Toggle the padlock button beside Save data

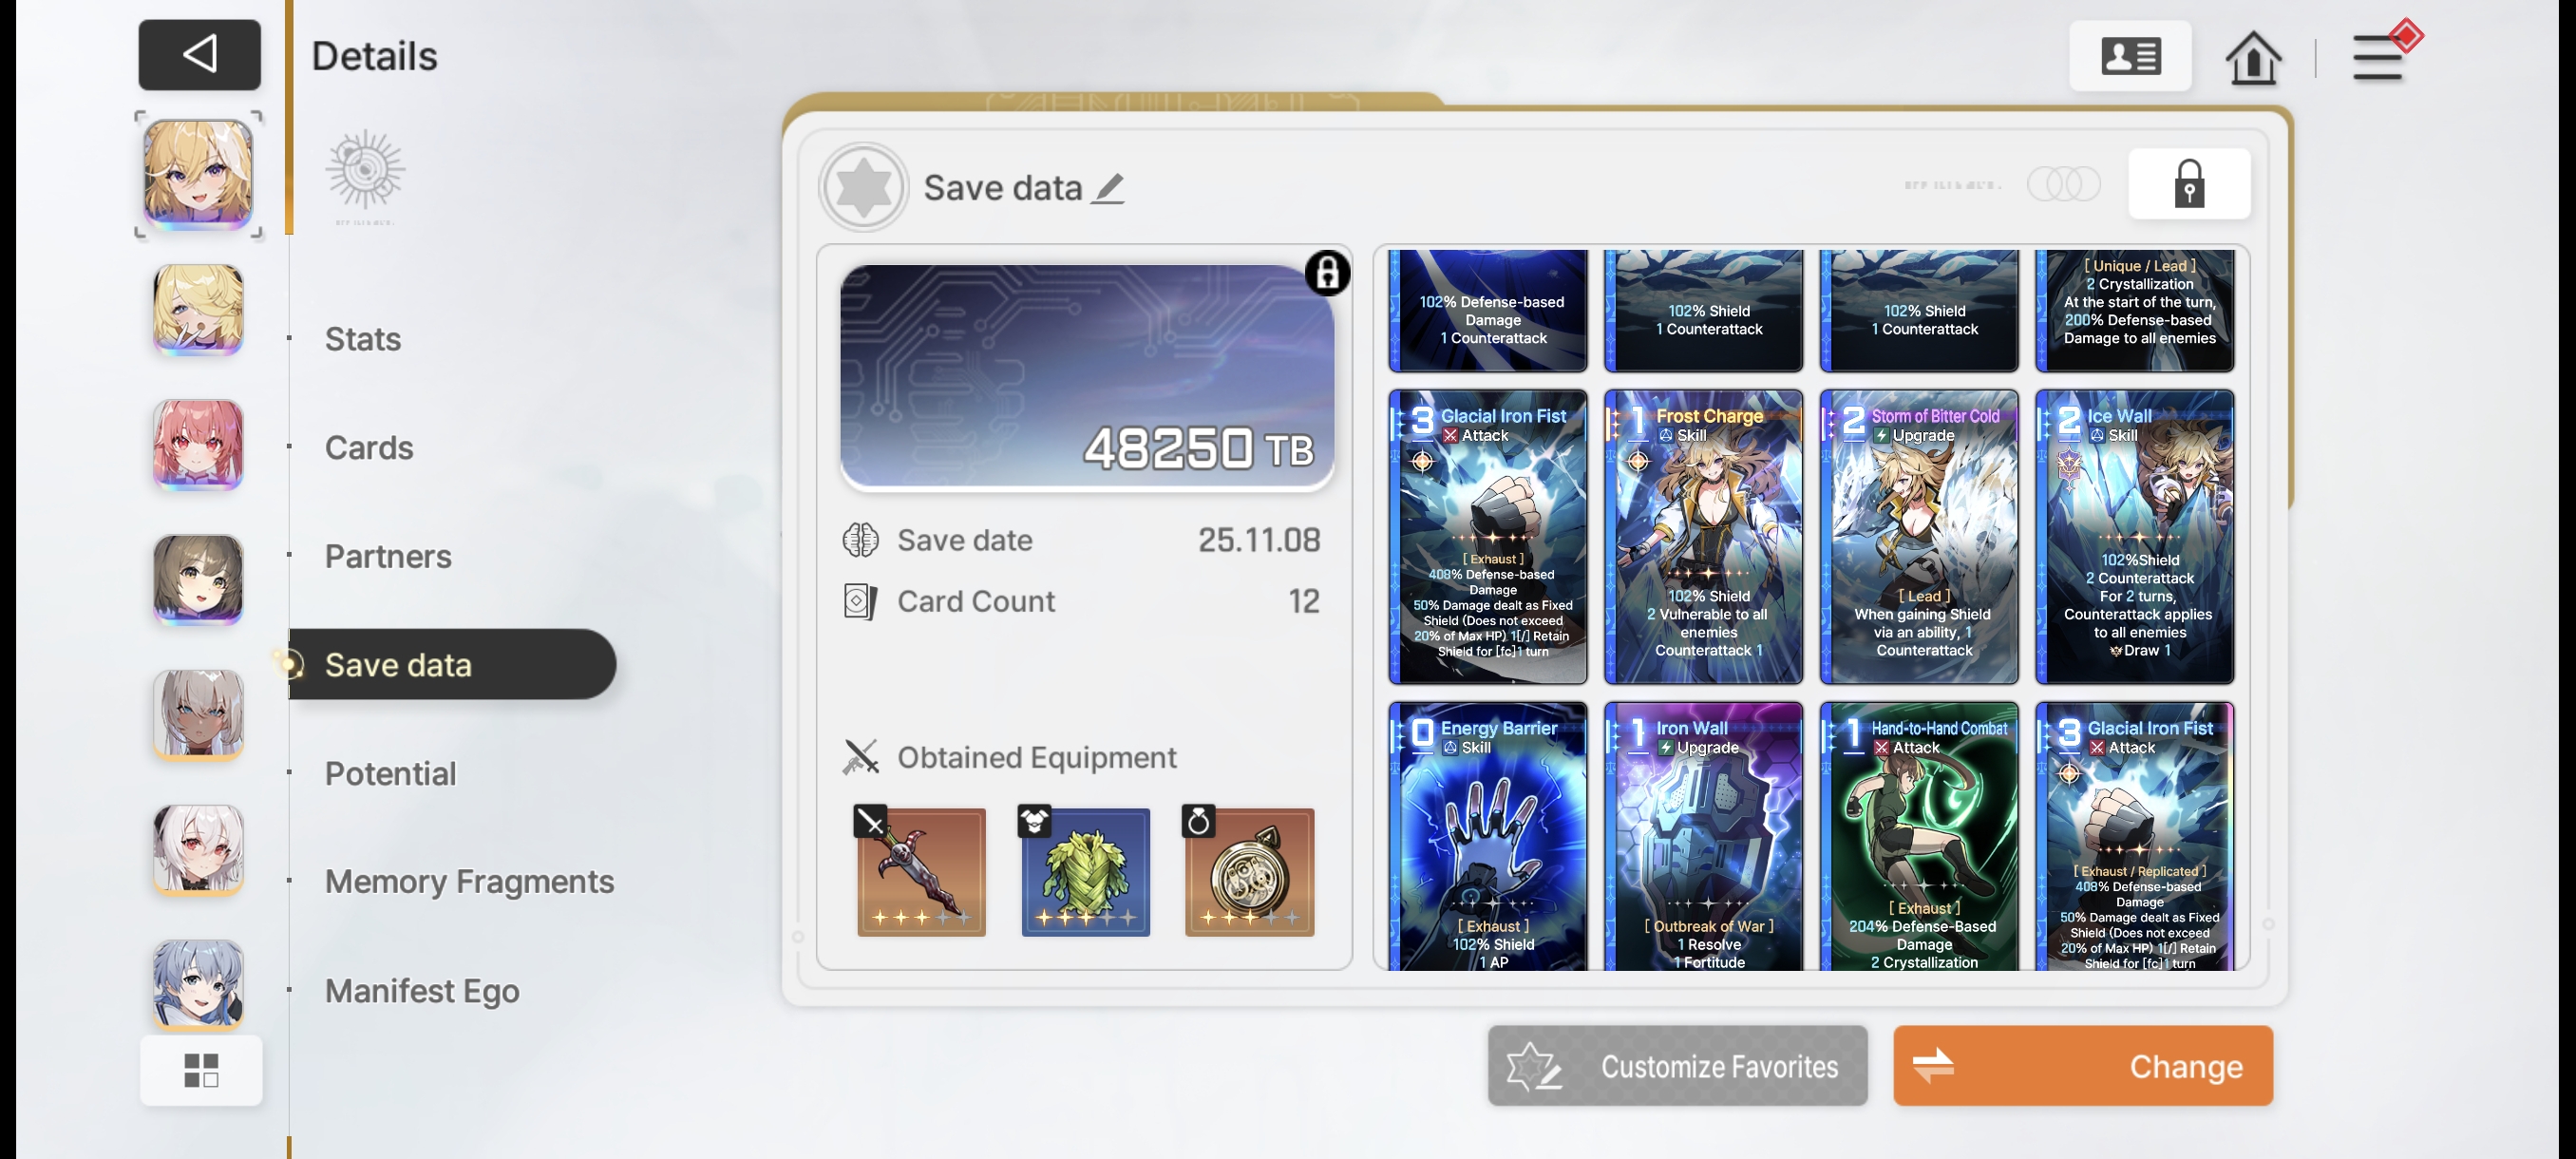coord(2189,184)
